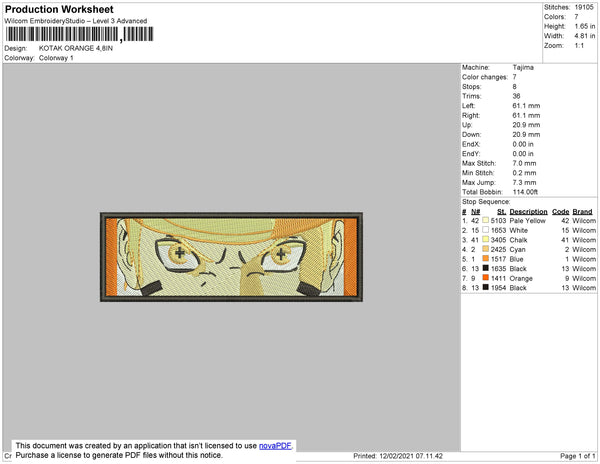Click the Colors value 7 in header
600x464 pixels.
(576, 17)
